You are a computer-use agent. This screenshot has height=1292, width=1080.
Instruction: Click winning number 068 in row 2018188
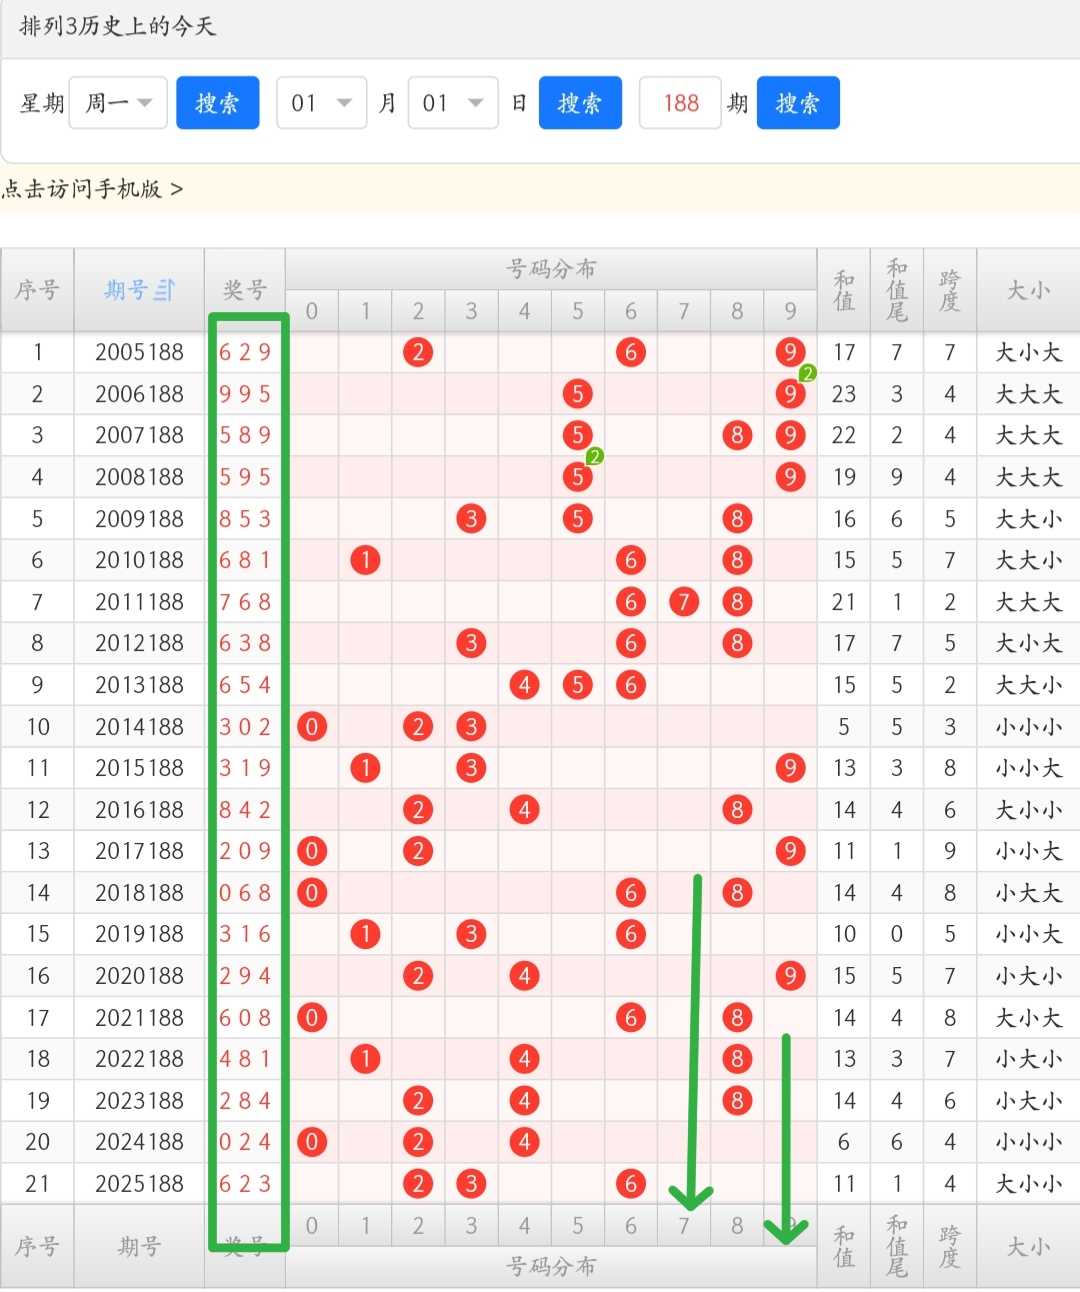tap(245, 893)
